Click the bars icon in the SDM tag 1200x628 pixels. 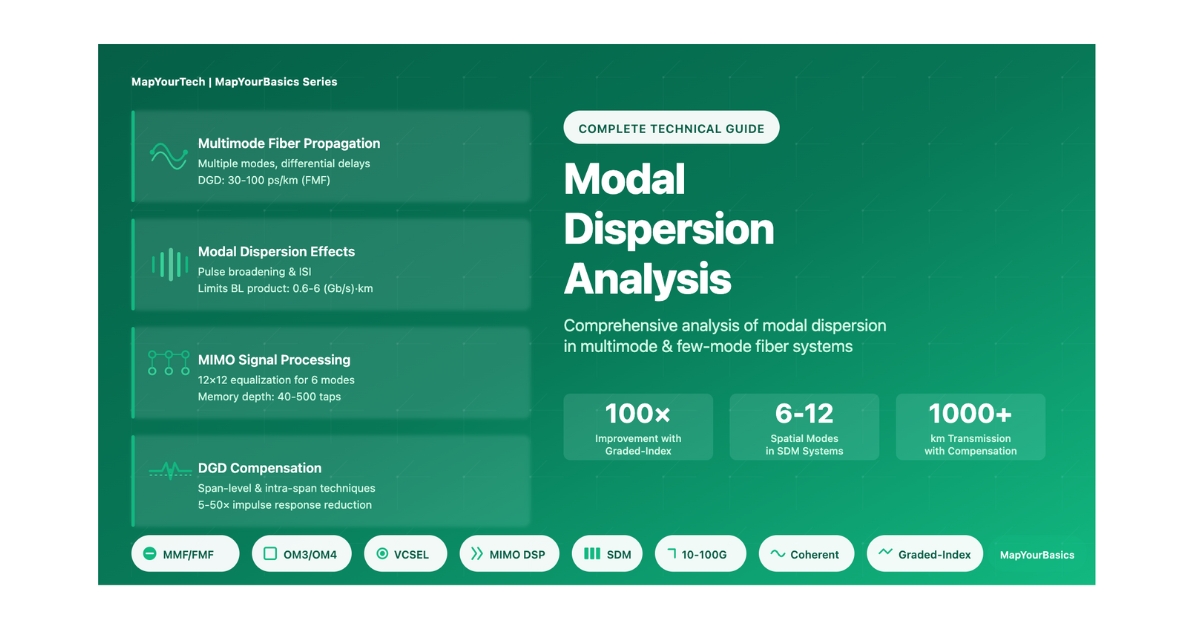(592, 554)
